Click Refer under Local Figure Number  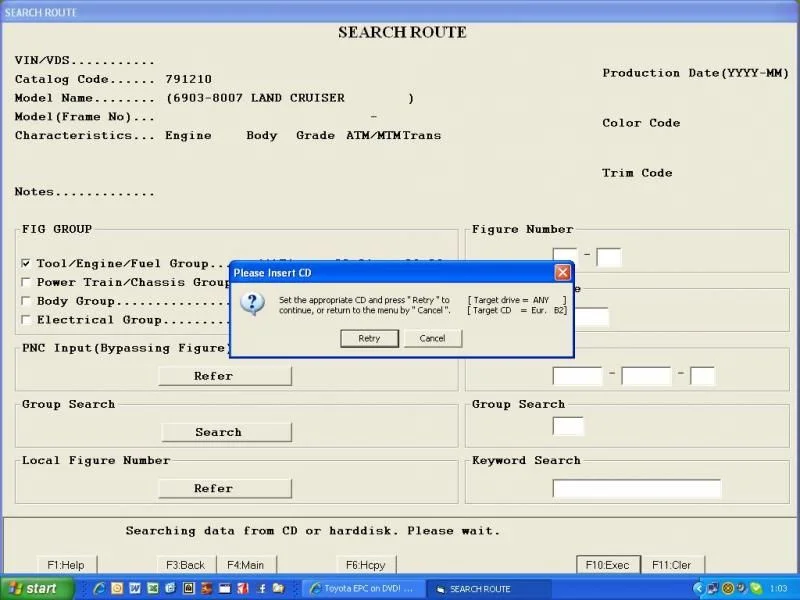(225, 488)
